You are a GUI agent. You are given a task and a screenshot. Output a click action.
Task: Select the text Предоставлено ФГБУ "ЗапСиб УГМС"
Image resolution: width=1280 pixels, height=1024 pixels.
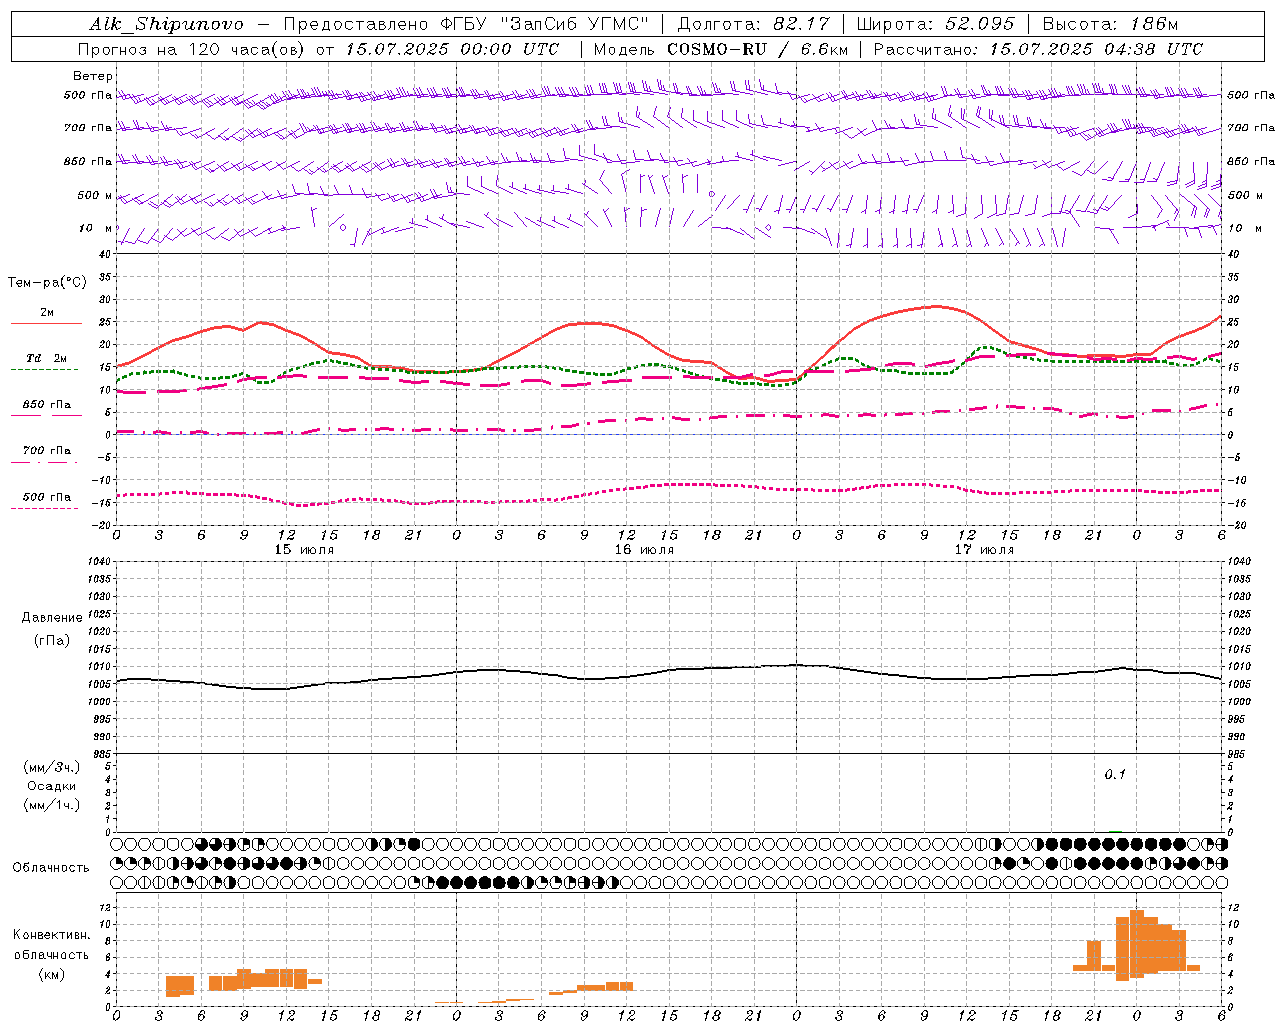click(467, 24)
